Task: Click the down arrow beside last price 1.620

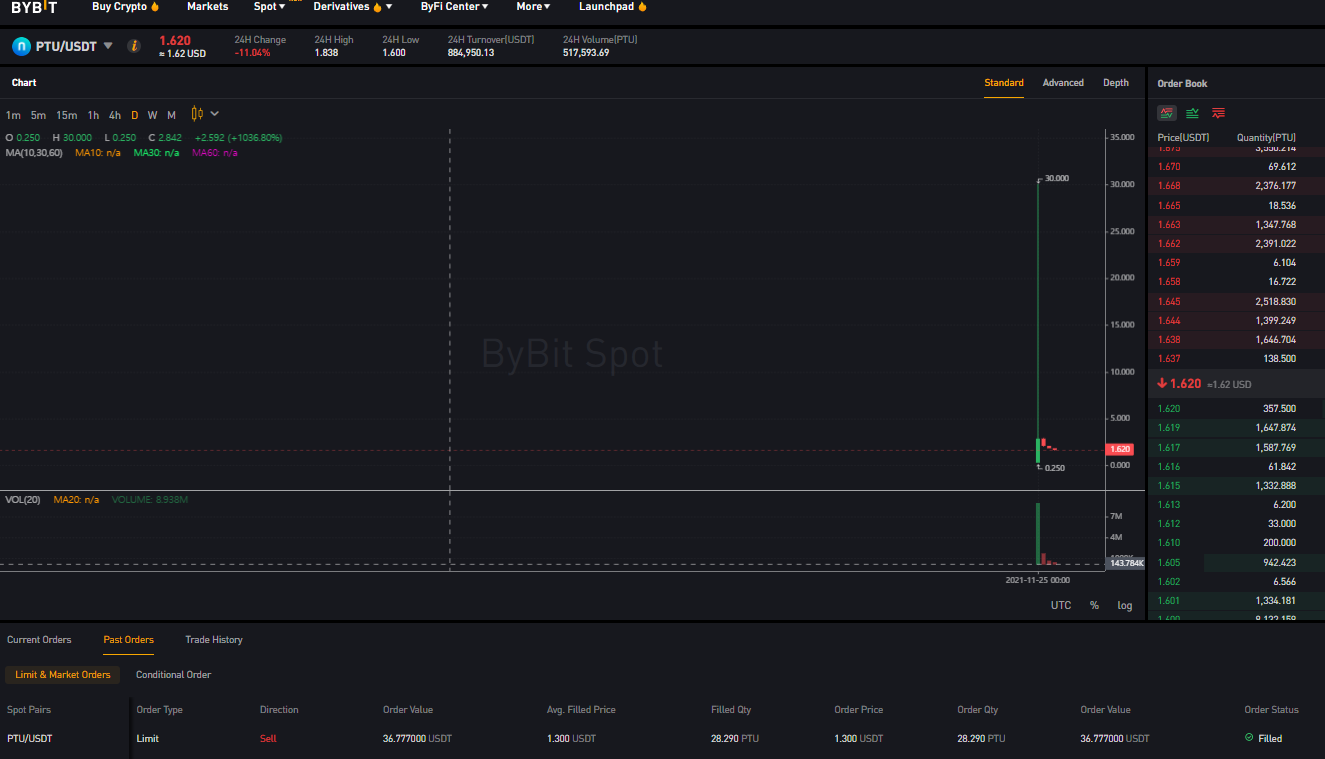Action: 1162,383
